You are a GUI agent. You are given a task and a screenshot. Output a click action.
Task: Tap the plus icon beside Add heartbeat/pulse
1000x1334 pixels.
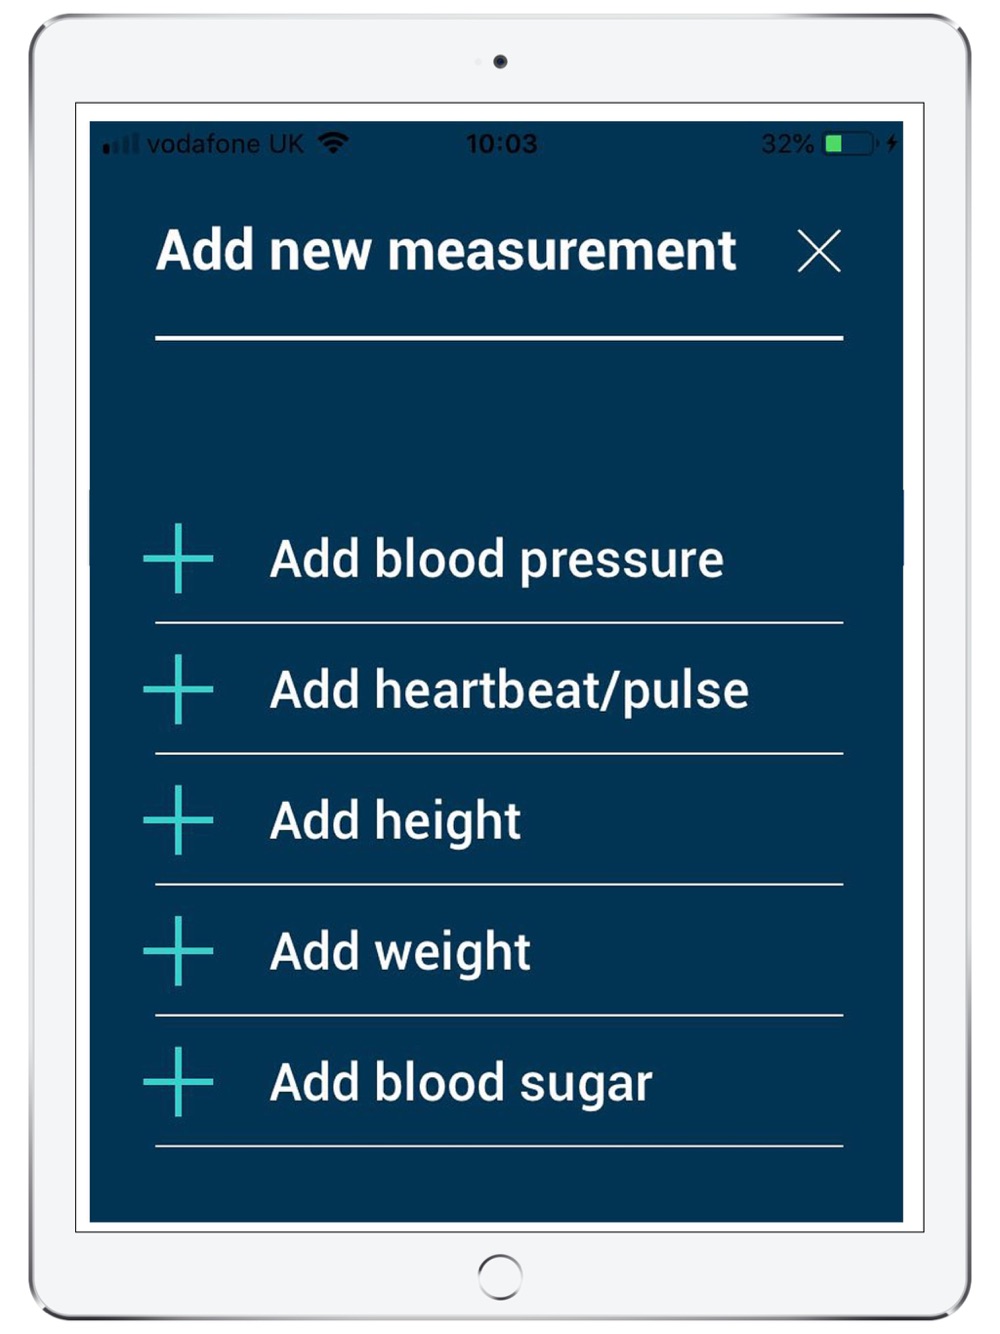point(178,689)
